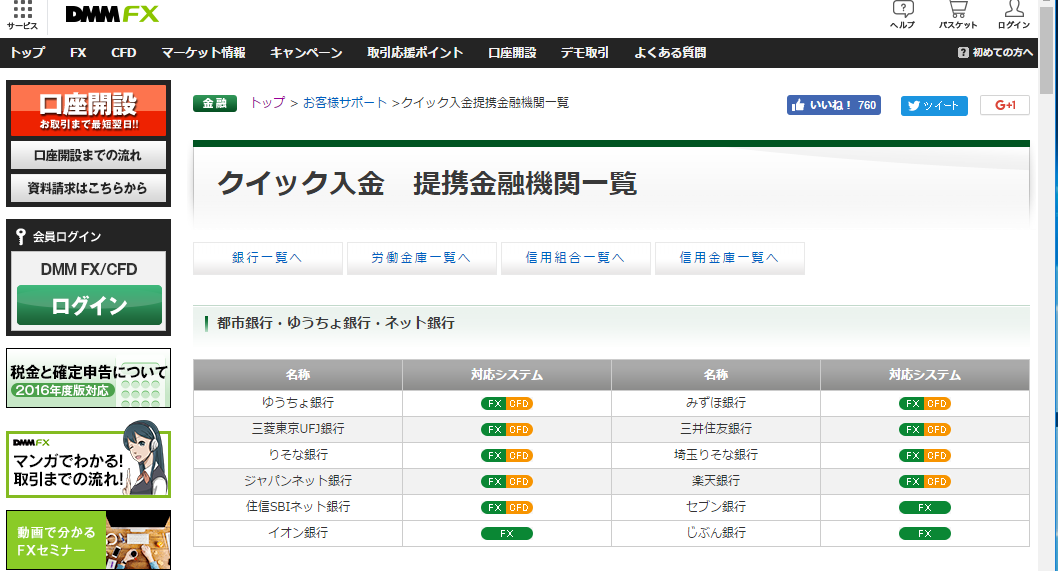
Task: Click the red 口座開設 banner button
Action: [88, 110]
